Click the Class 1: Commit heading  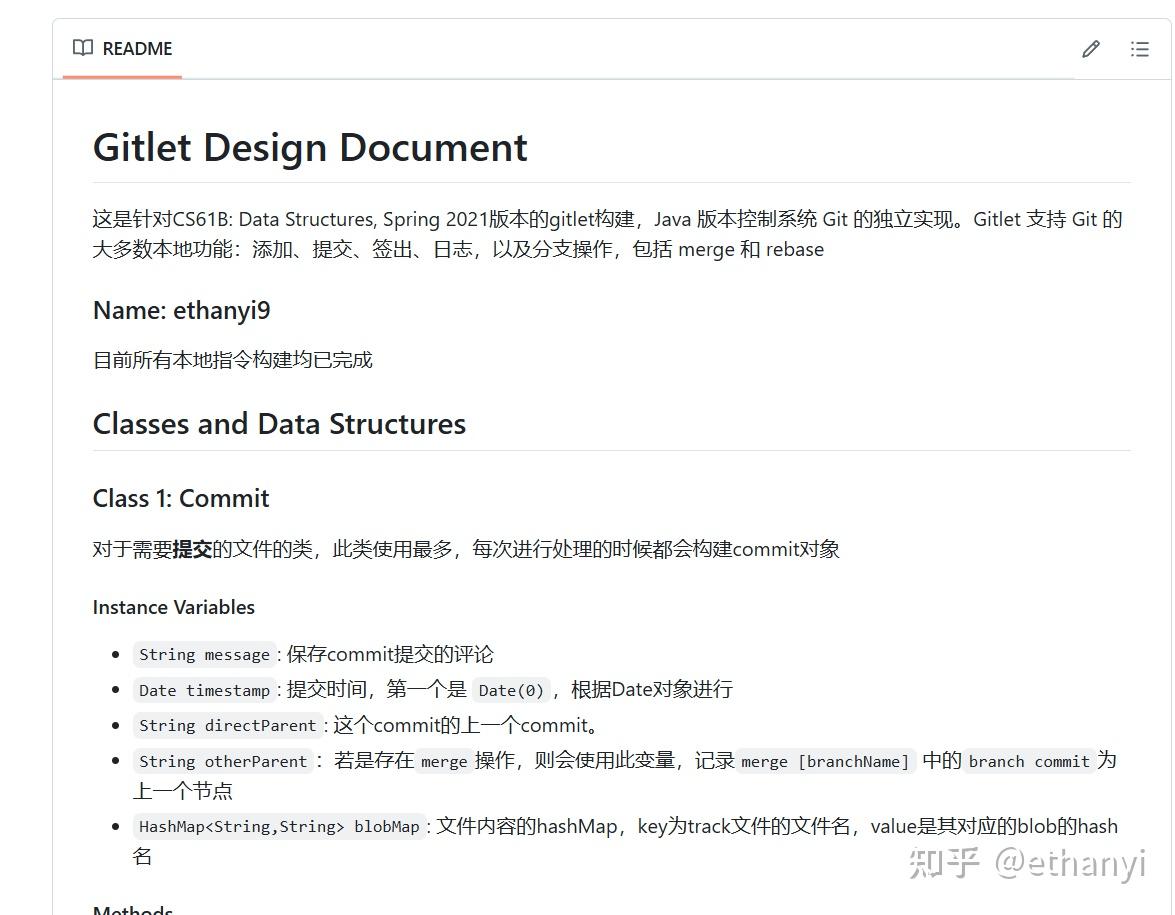coord(181,498)
